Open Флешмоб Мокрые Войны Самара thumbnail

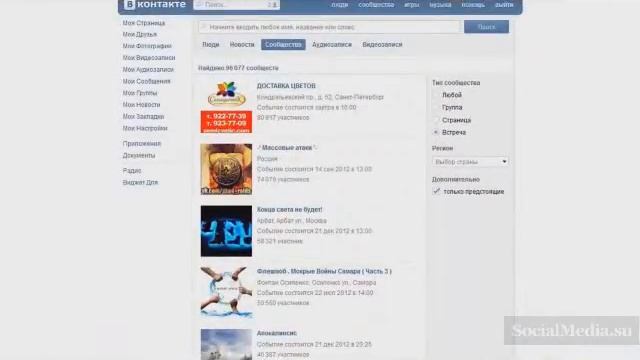[226, 293]
